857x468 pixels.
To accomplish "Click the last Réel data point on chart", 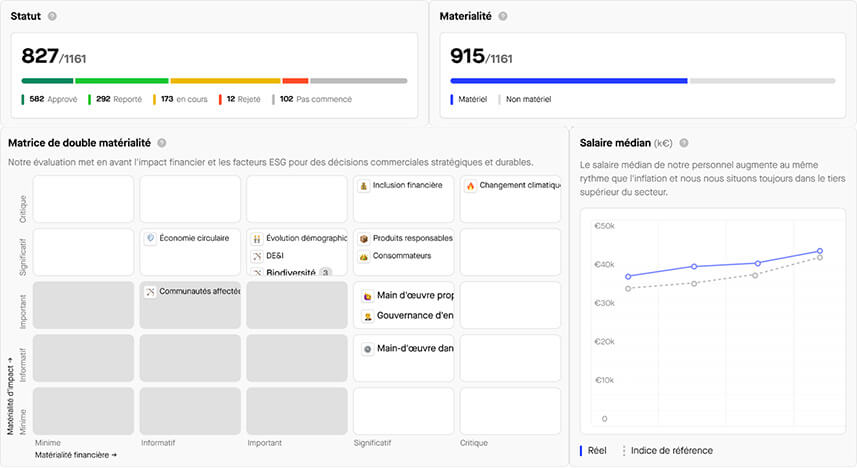I will (820, 251).
